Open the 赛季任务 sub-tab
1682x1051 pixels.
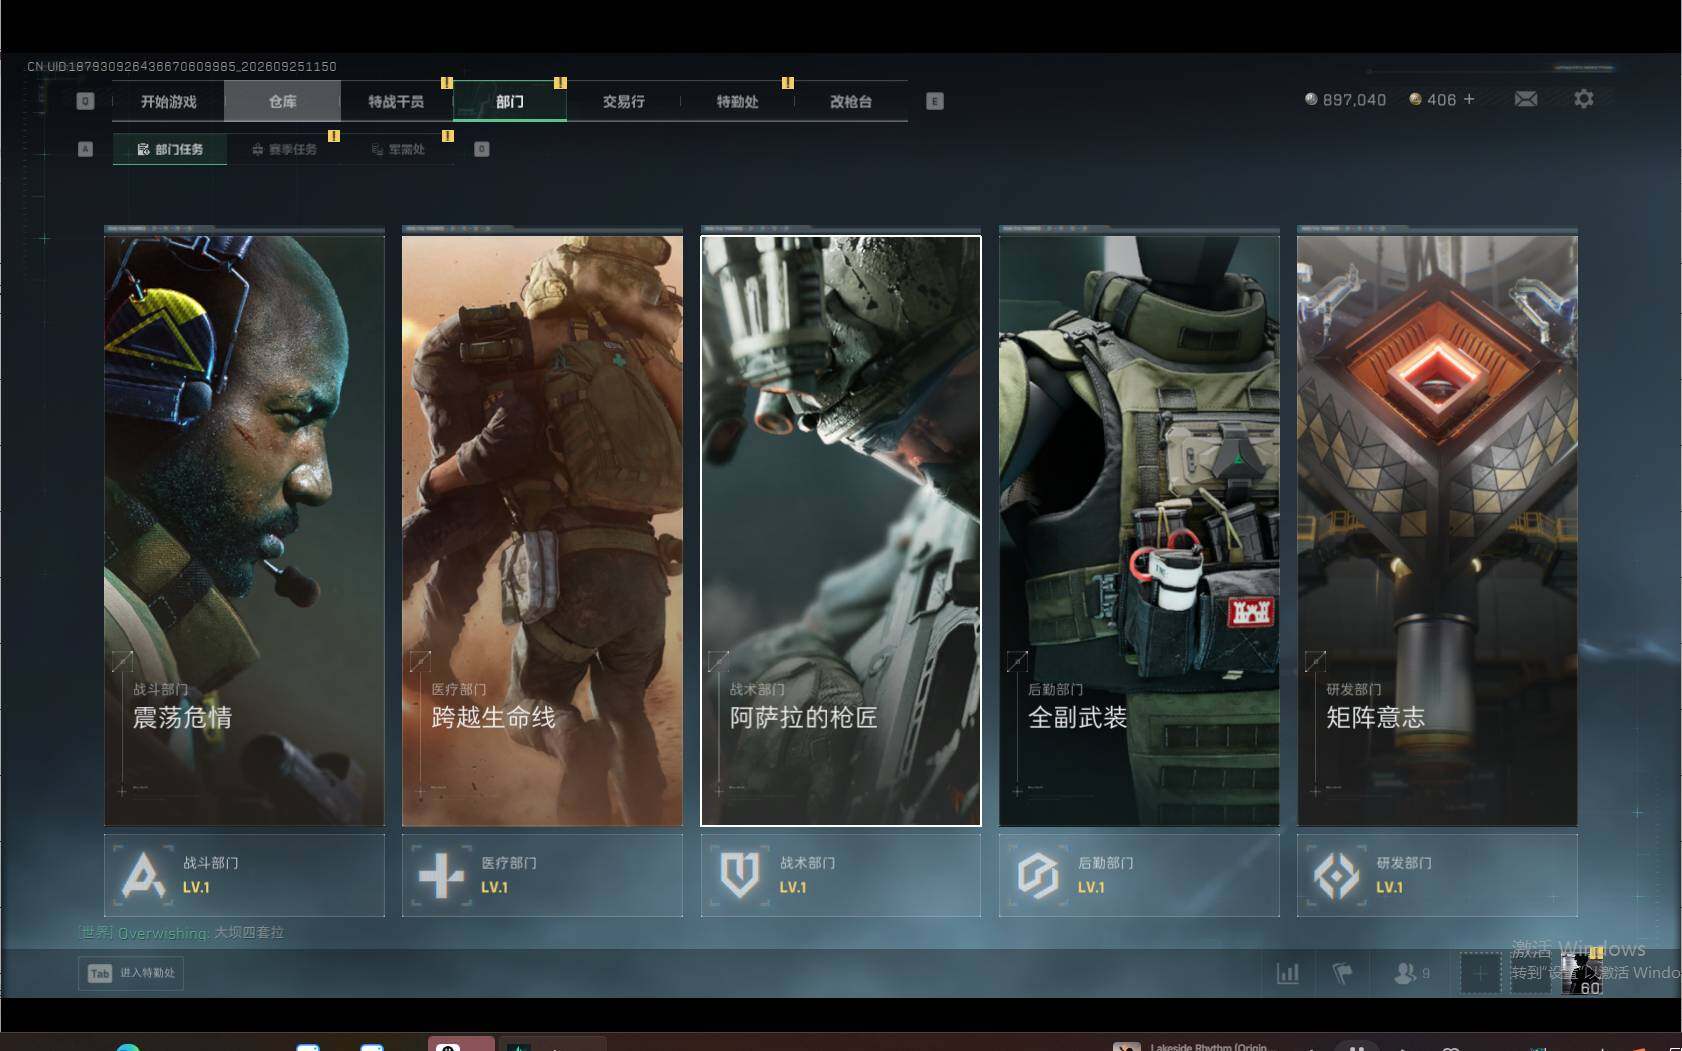tap(284, 149)
